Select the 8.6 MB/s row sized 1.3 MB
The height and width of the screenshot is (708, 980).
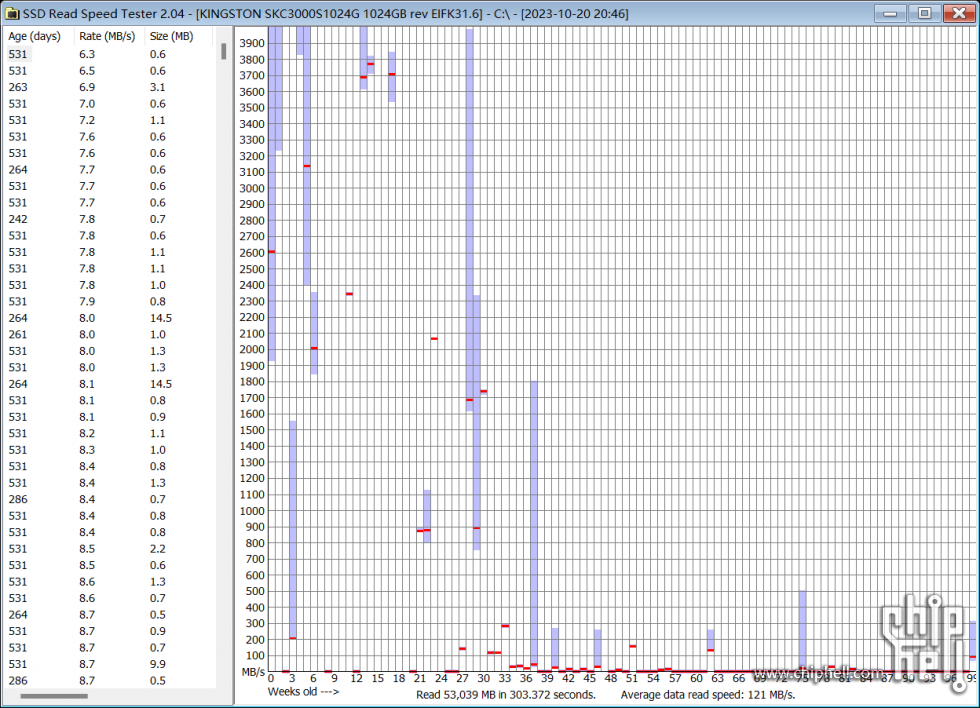tap(109, 582)
